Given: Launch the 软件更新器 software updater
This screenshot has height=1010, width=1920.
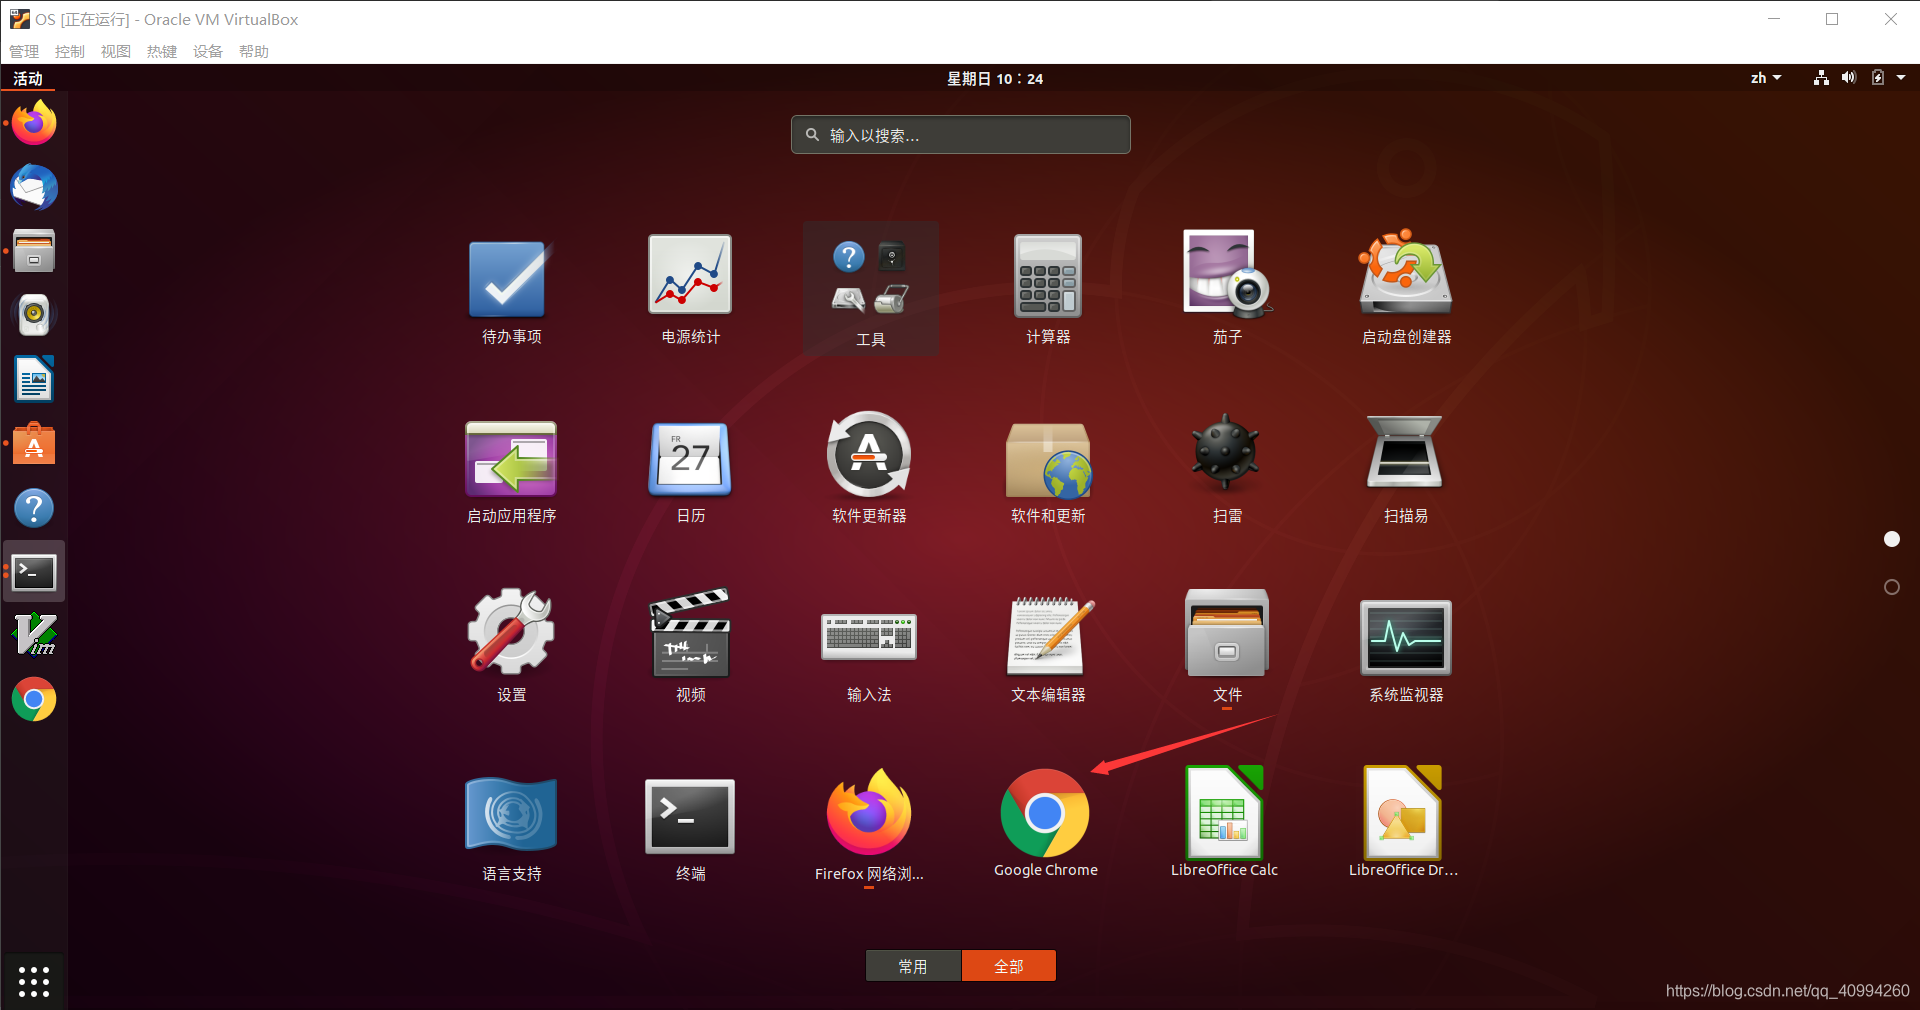Looking at the screenshot, I should (x=869, y=468).
